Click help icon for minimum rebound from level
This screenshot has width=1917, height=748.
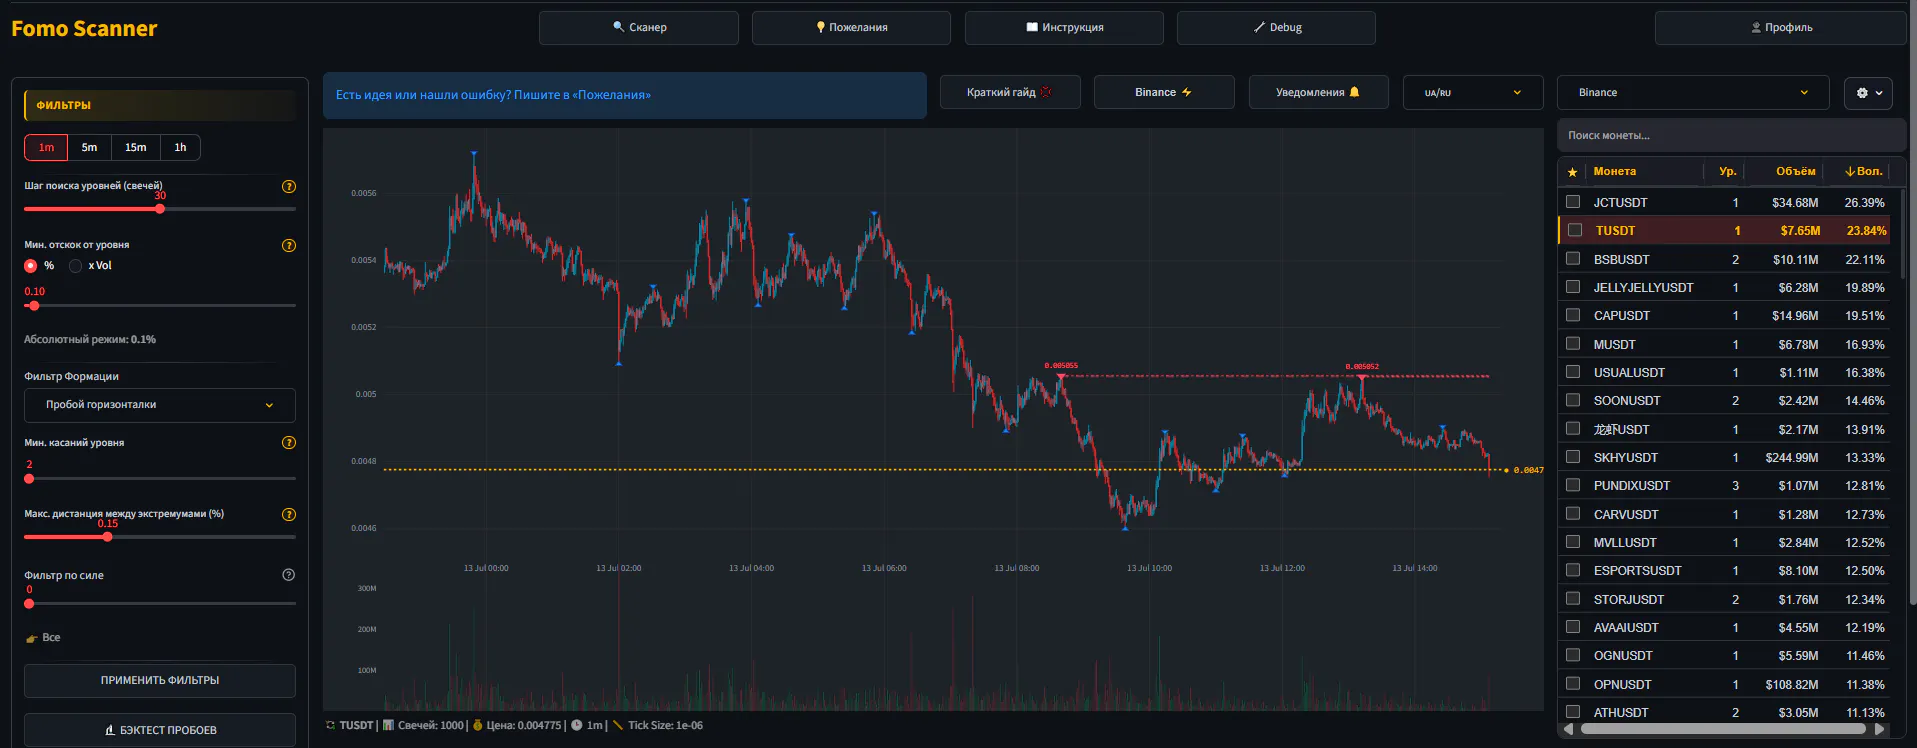[289, 246]
